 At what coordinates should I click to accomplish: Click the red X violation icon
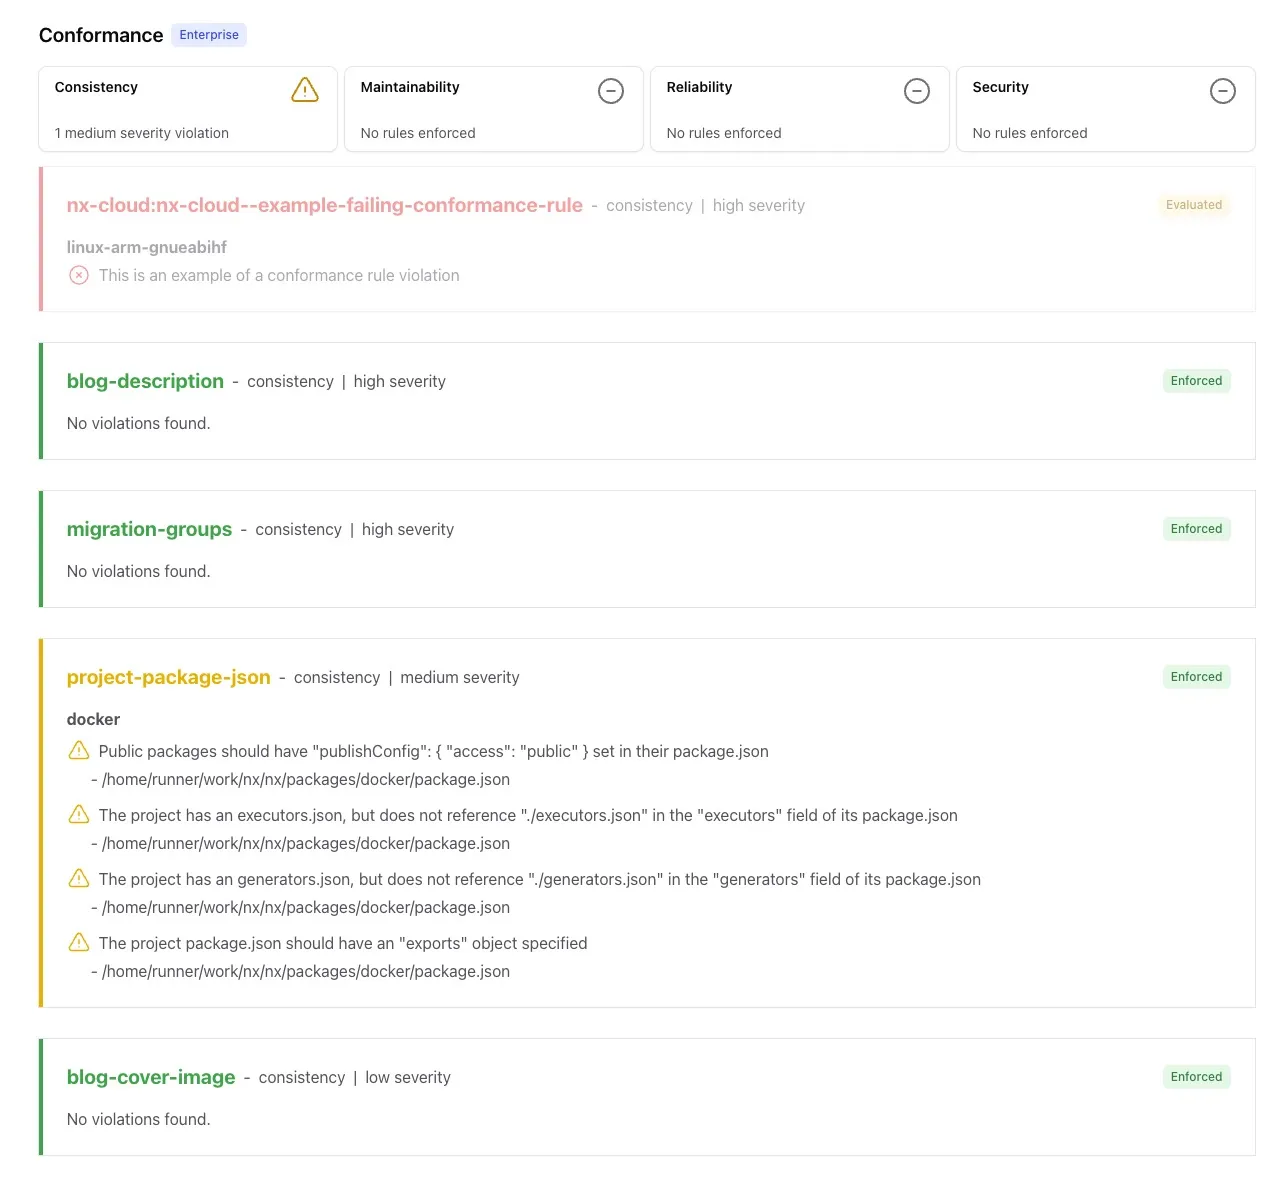[79, 275]
